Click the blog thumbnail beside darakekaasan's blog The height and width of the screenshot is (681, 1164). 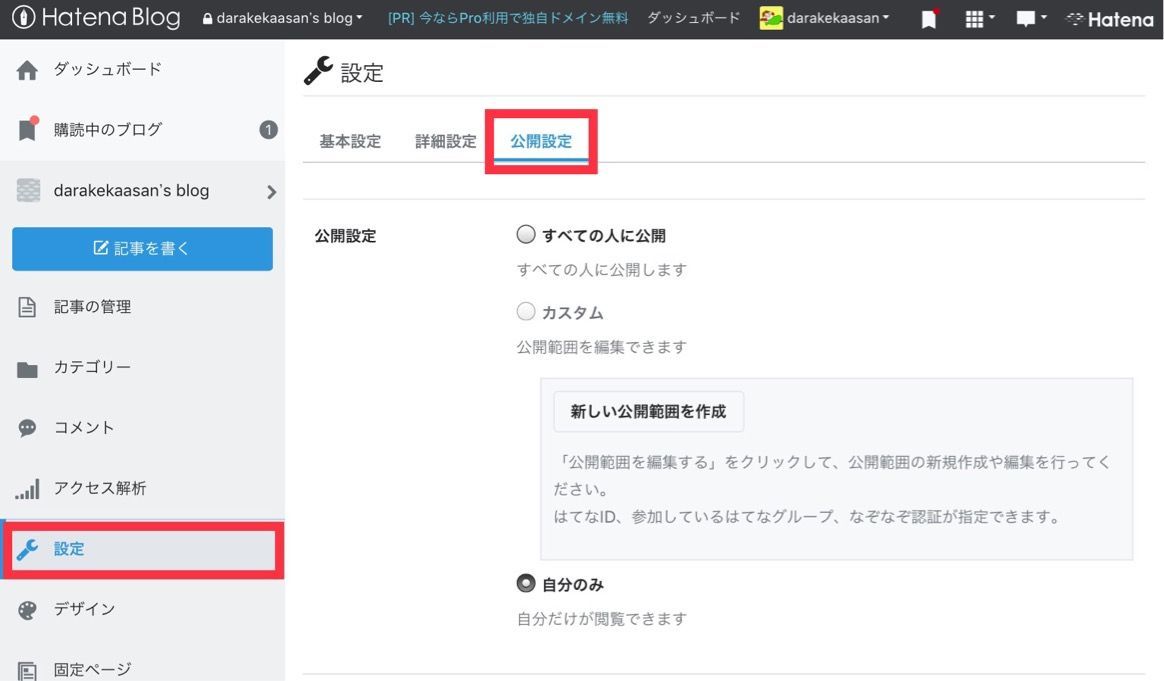click(x=28, y=190)
